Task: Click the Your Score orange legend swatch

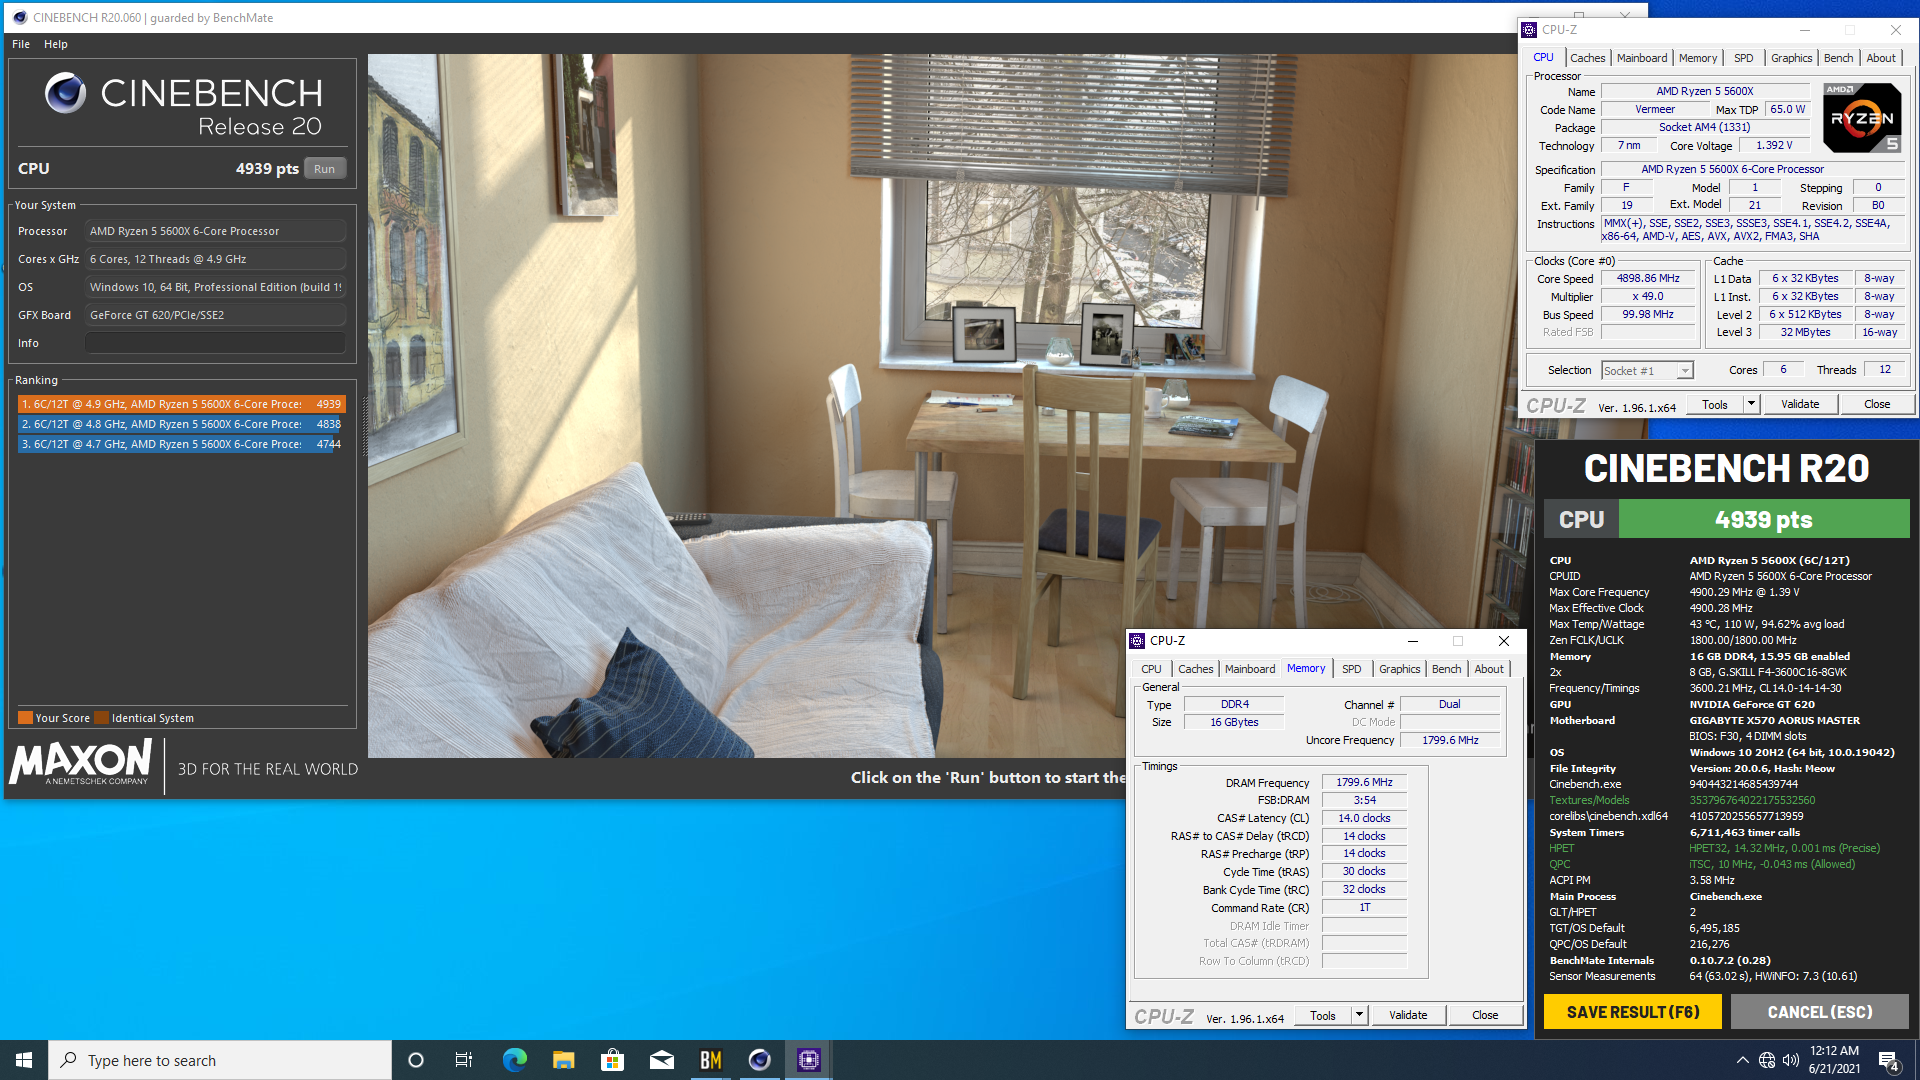Action: (x=25, y=718)
